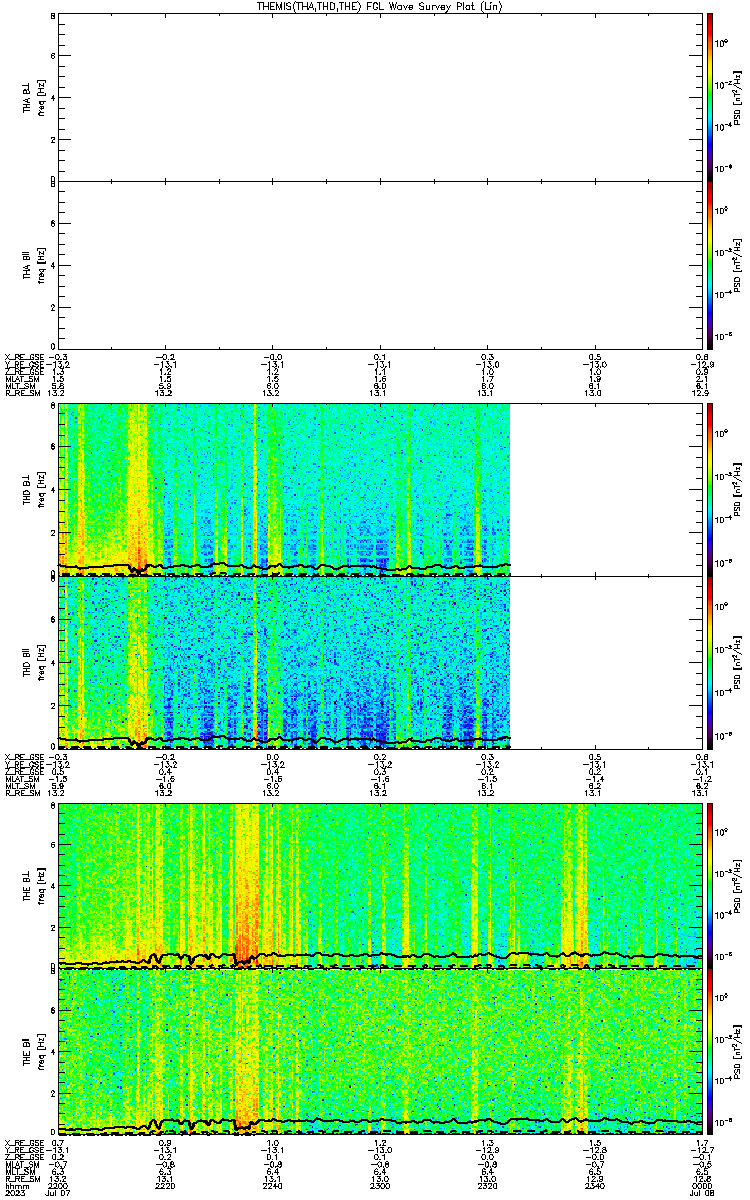Select the empty THA BL spectrogram panel

[x=380, y=97]
